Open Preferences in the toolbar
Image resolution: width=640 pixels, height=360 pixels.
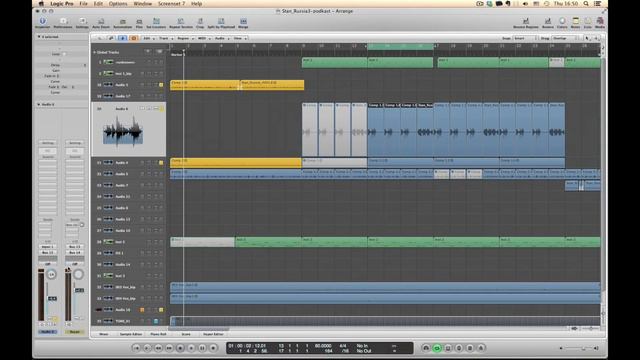(x=63, y=22)
